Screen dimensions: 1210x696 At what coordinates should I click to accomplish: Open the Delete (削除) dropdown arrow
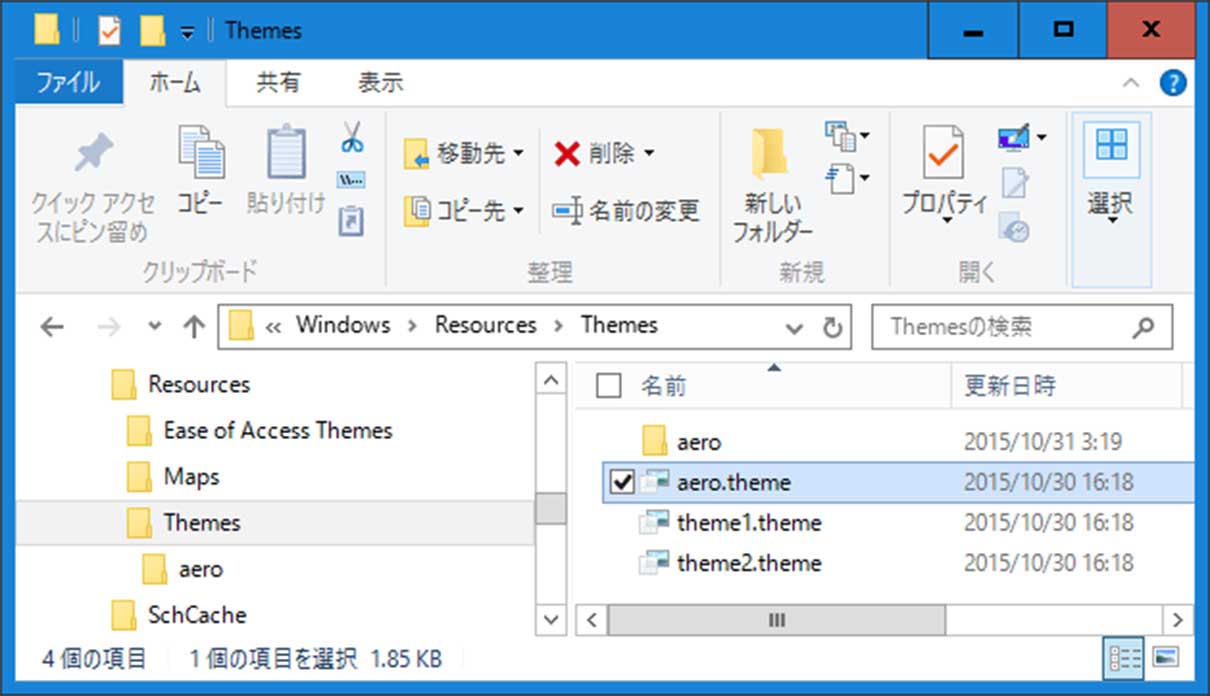(649, 153)
